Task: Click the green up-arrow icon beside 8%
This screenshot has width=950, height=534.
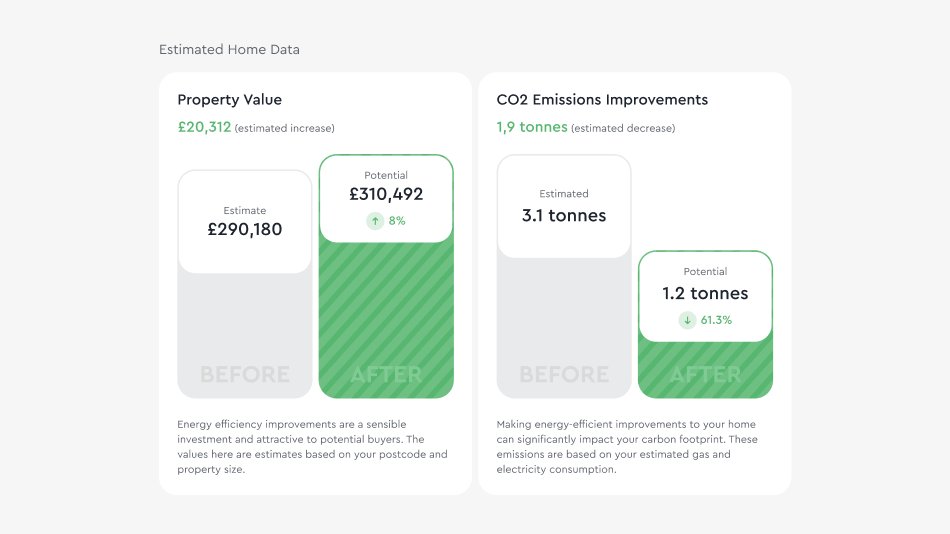Action: [375, 221]
